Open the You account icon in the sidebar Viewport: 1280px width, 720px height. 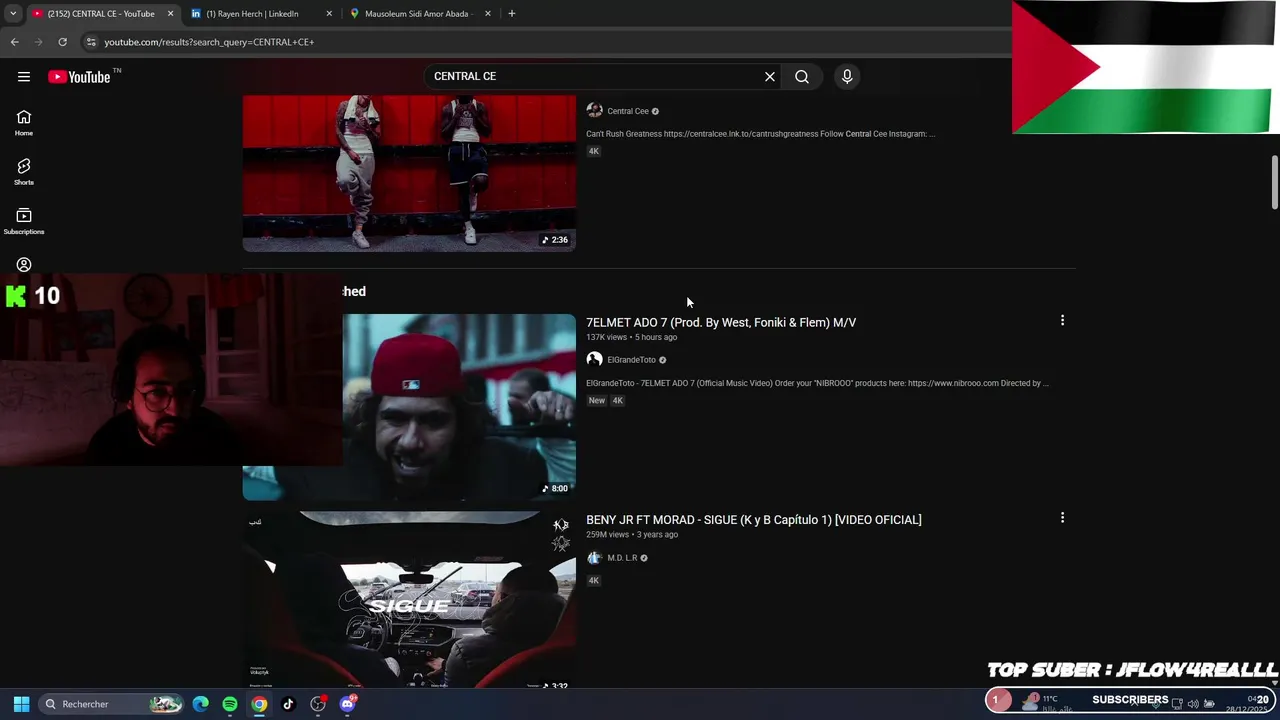tap(24, 265)
